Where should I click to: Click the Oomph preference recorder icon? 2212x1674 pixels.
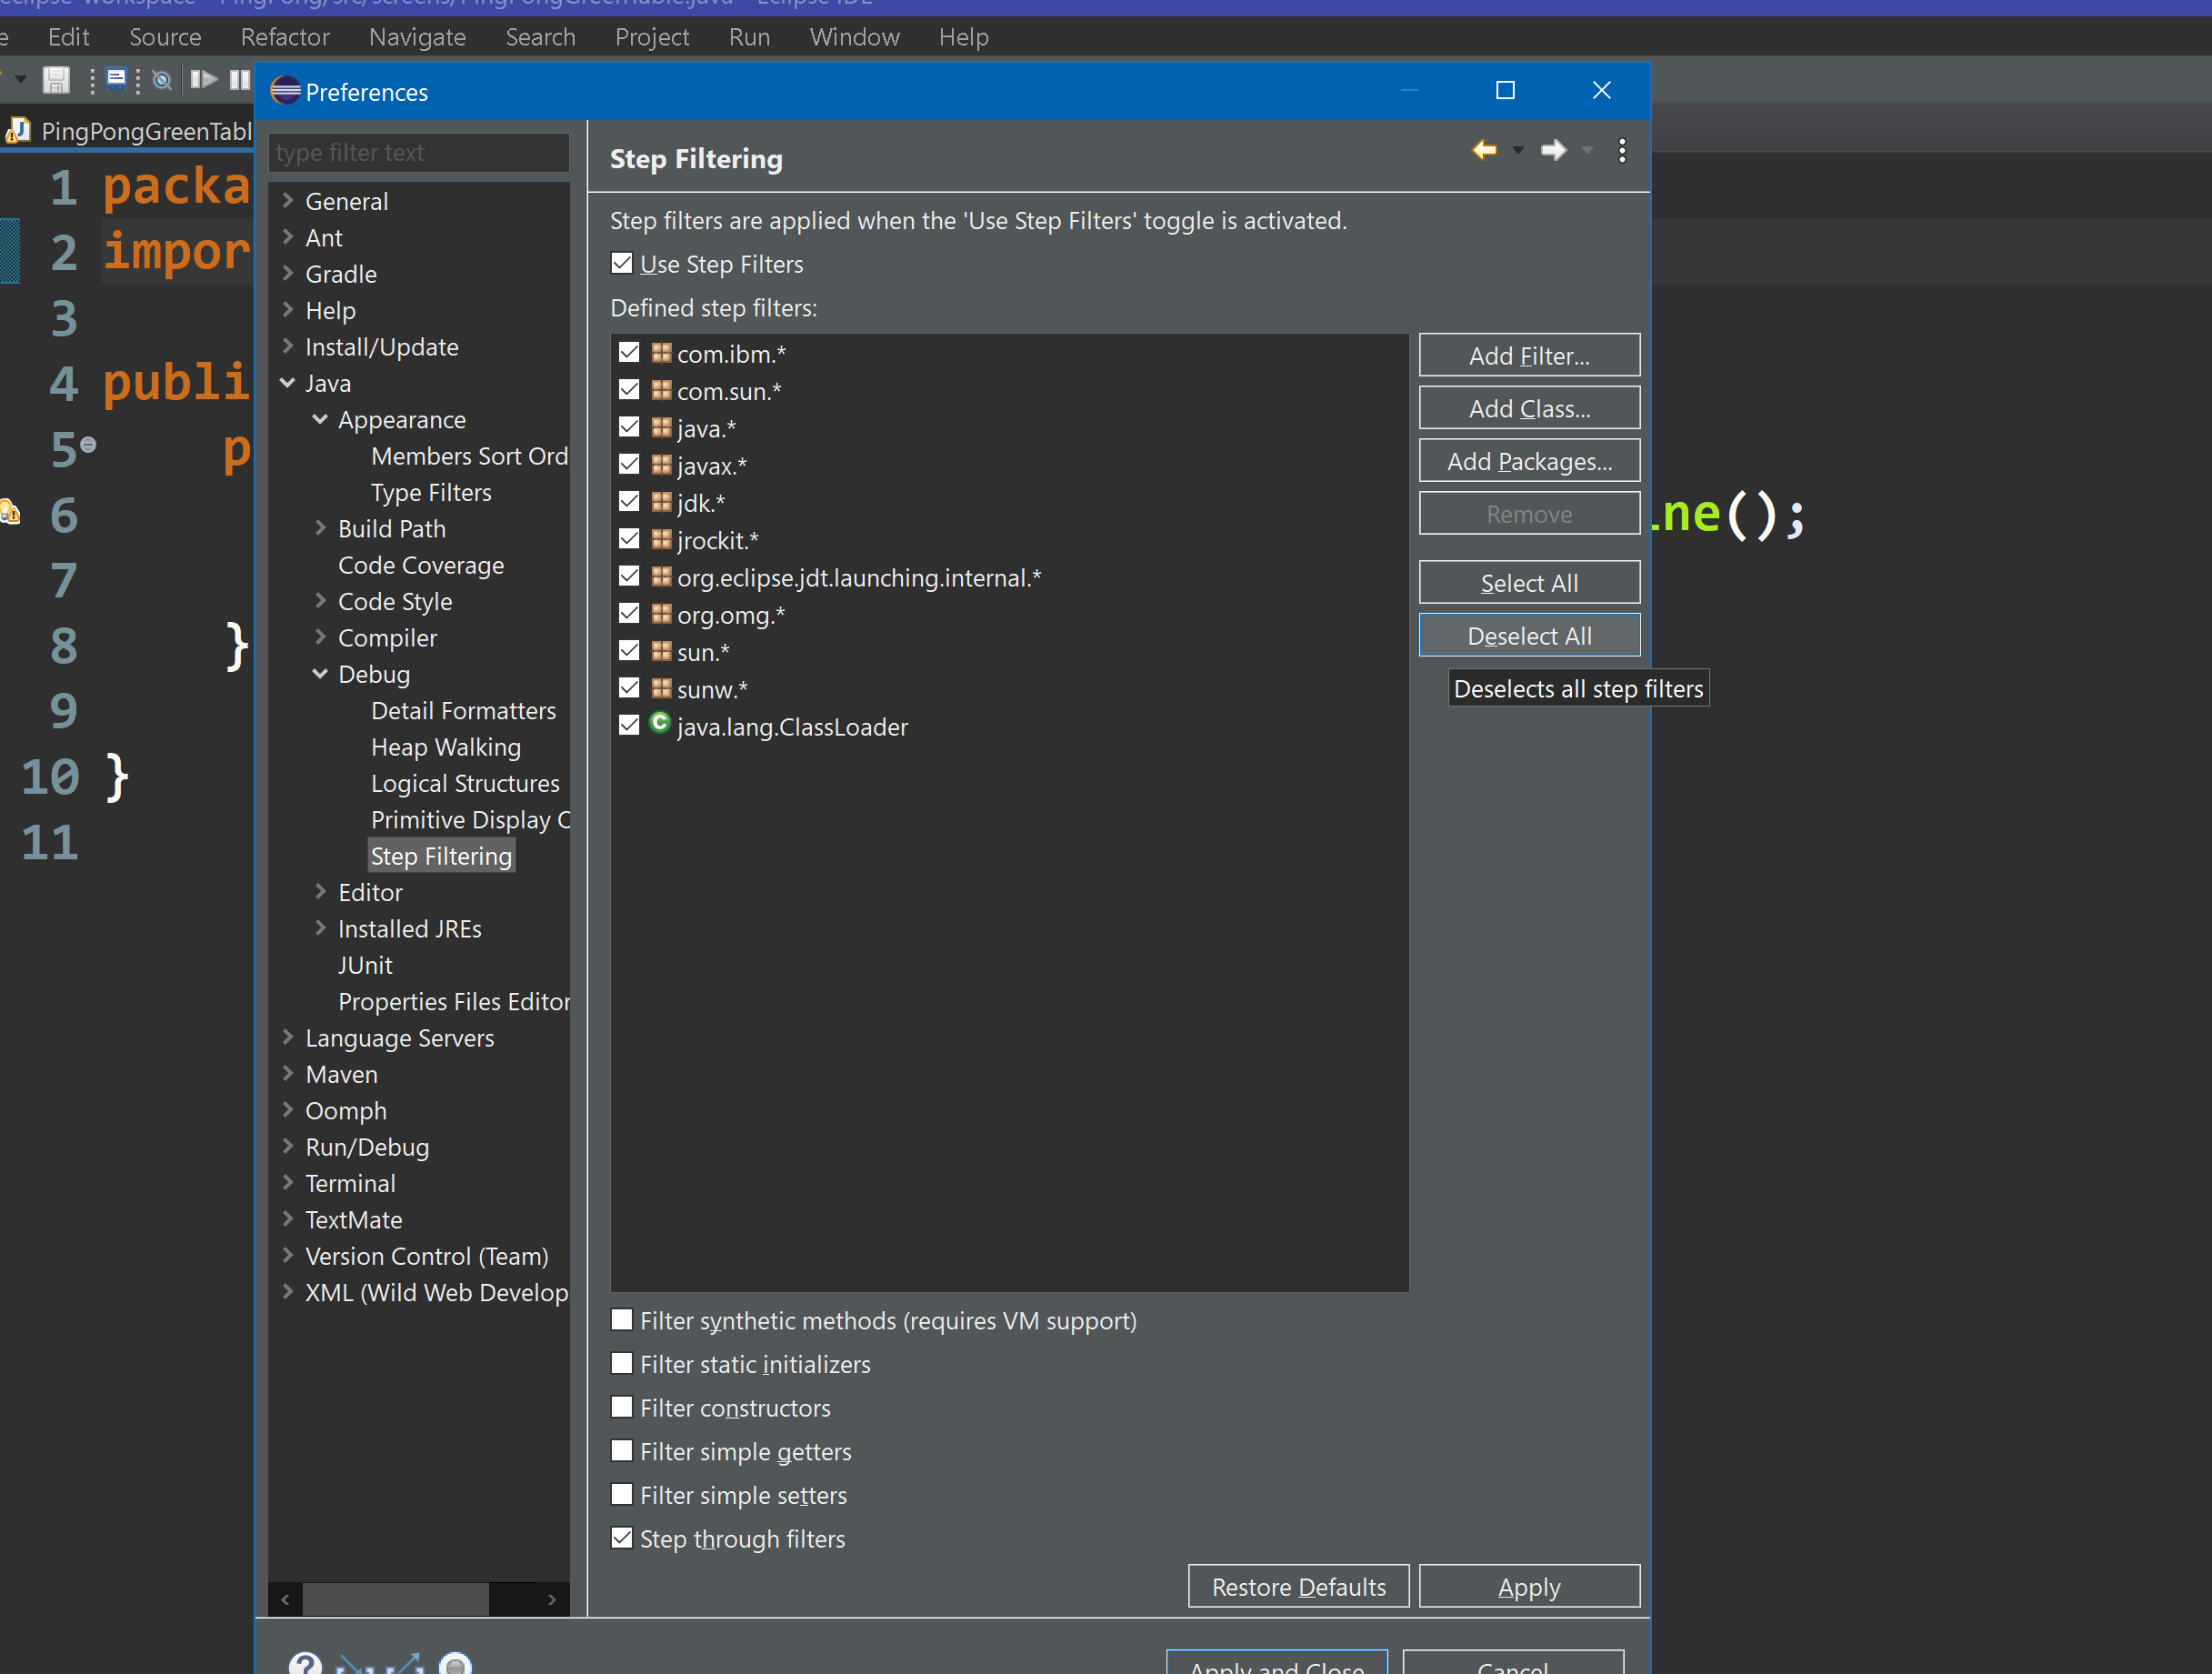455,1663
